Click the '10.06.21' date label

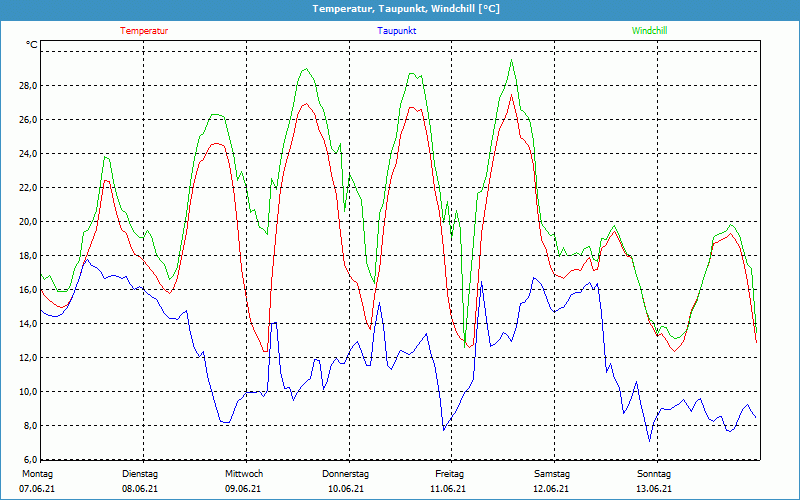(x=346, y=489)
